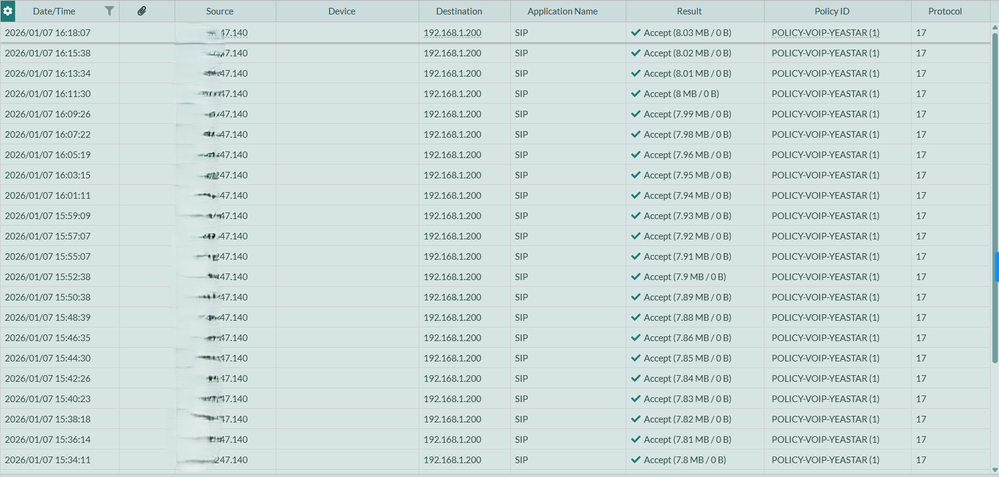Click the Date/Time filter funnel icon
The height and width of the screenshot is (477, 999).
109,11
